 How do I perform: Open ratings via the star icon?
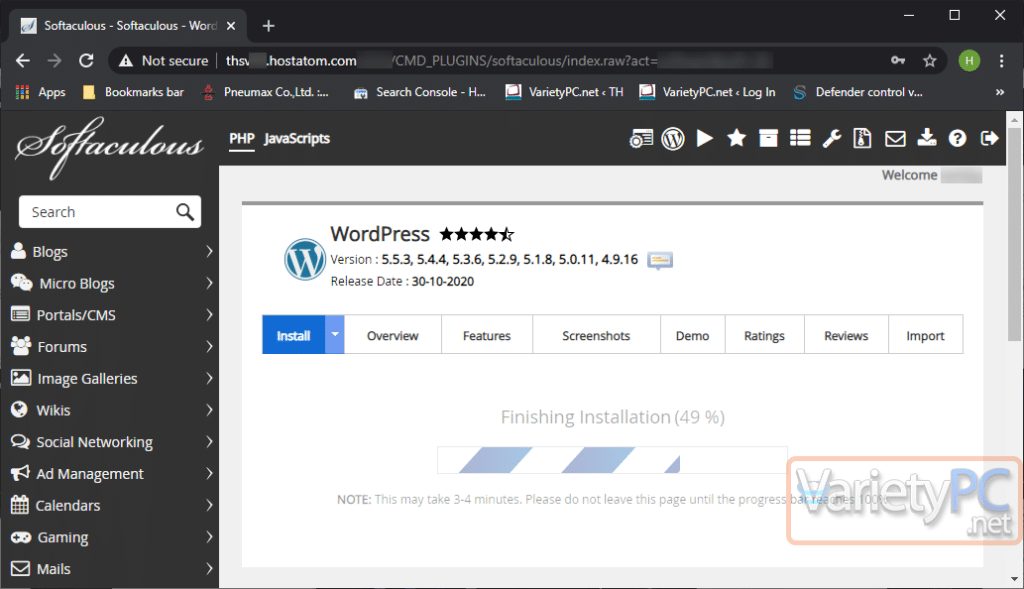click(737, 139)
